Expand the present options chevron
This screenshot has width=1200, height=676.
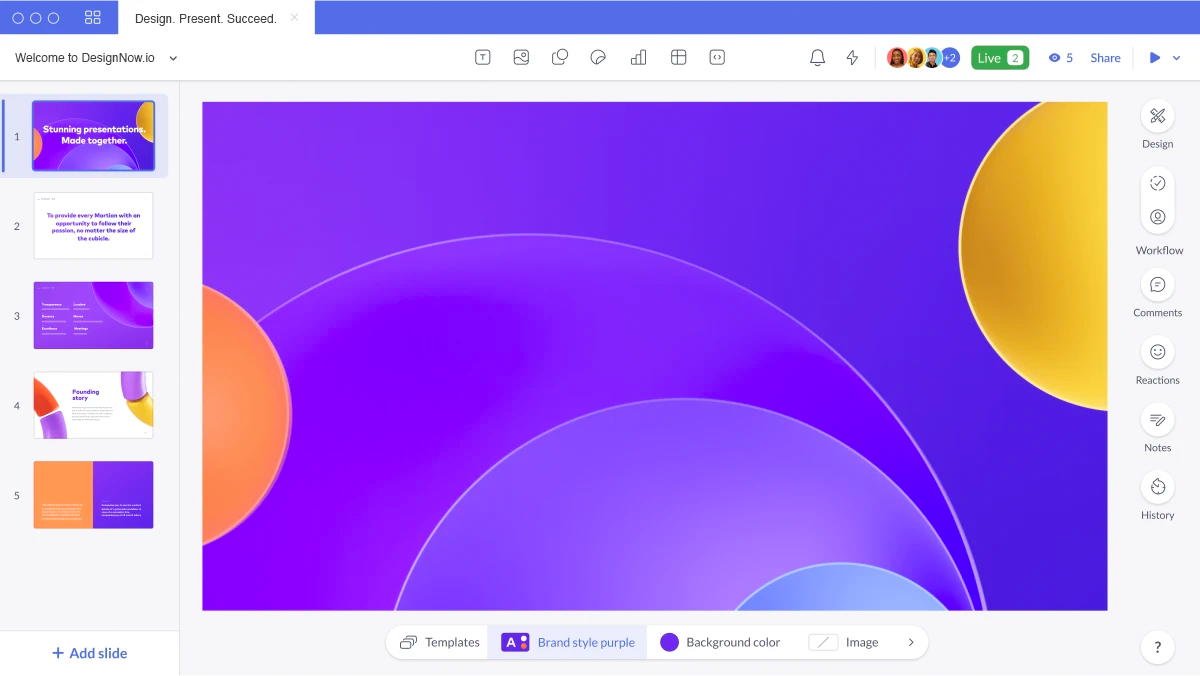click(x=1176, y=58)
